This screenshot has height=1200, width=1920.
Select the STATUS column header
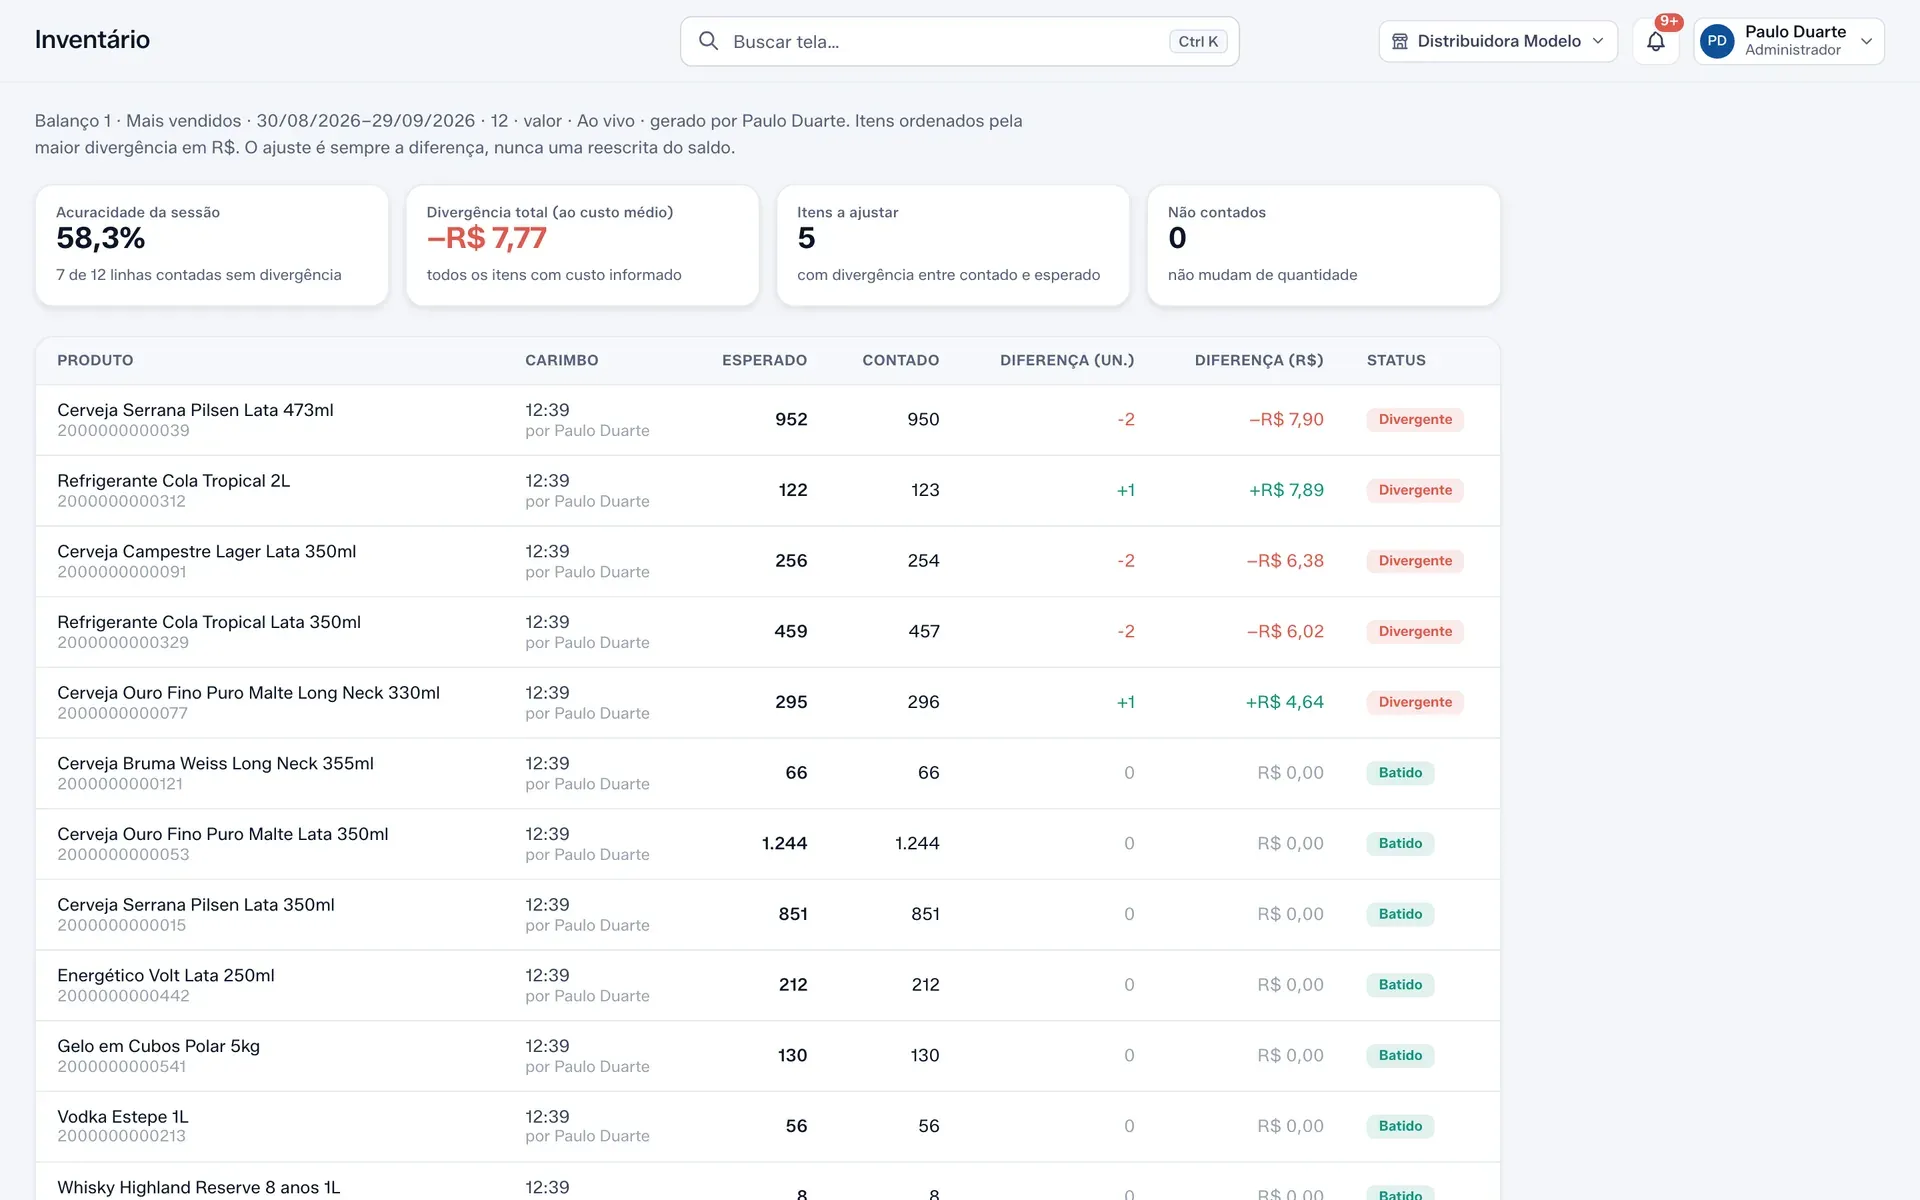(1396, 360)
